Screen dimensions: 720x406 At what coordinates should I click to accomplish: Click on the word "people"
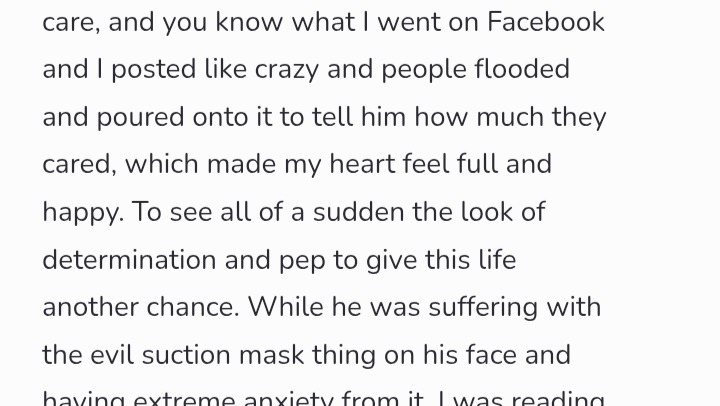pos(423,70)
